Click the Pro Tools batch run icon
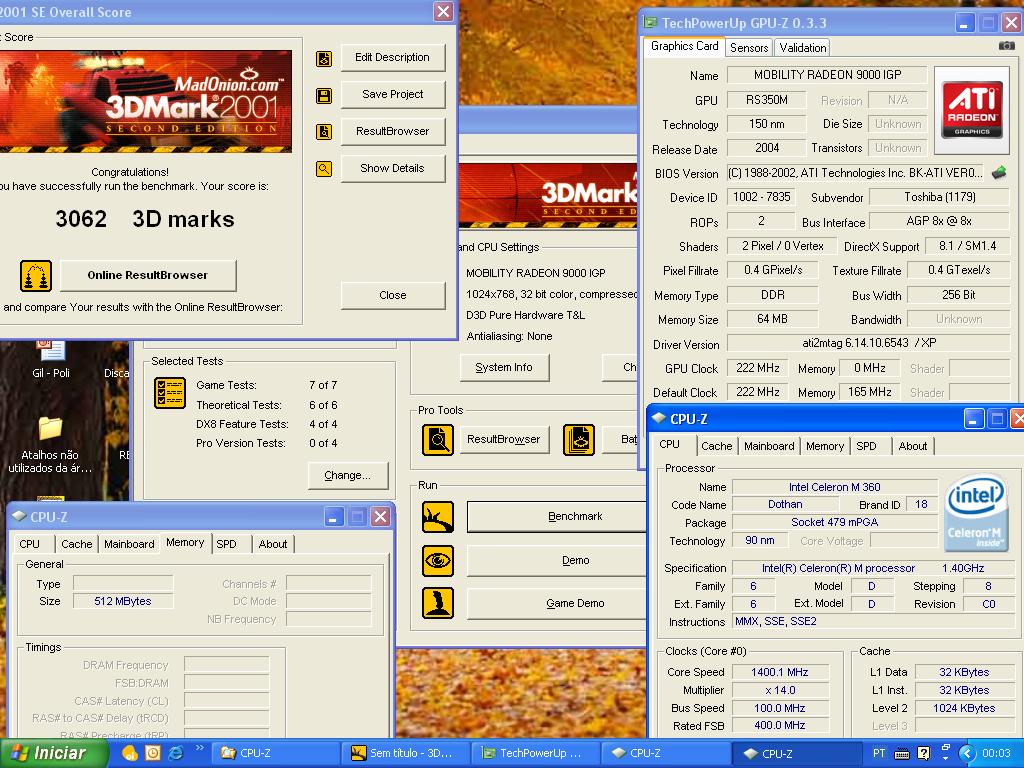1024x768 pixels. pos(579,440)
